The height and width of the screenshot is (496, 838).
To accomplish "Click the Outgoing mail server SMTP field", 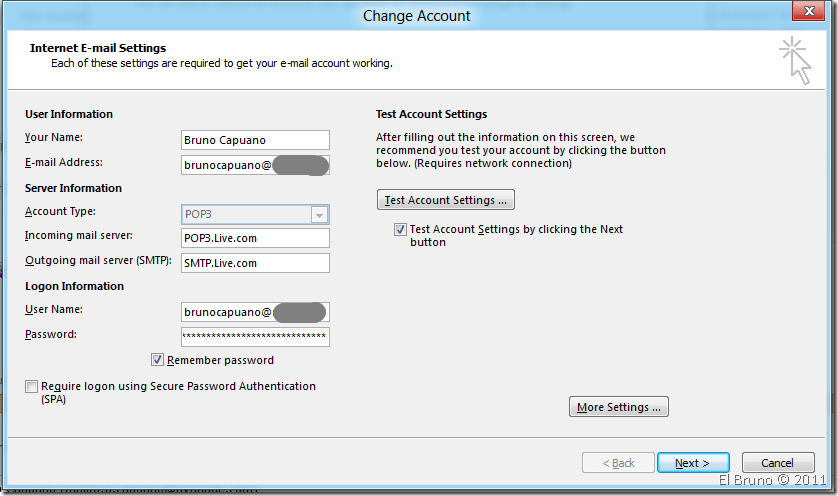I will tap(255, 263).
